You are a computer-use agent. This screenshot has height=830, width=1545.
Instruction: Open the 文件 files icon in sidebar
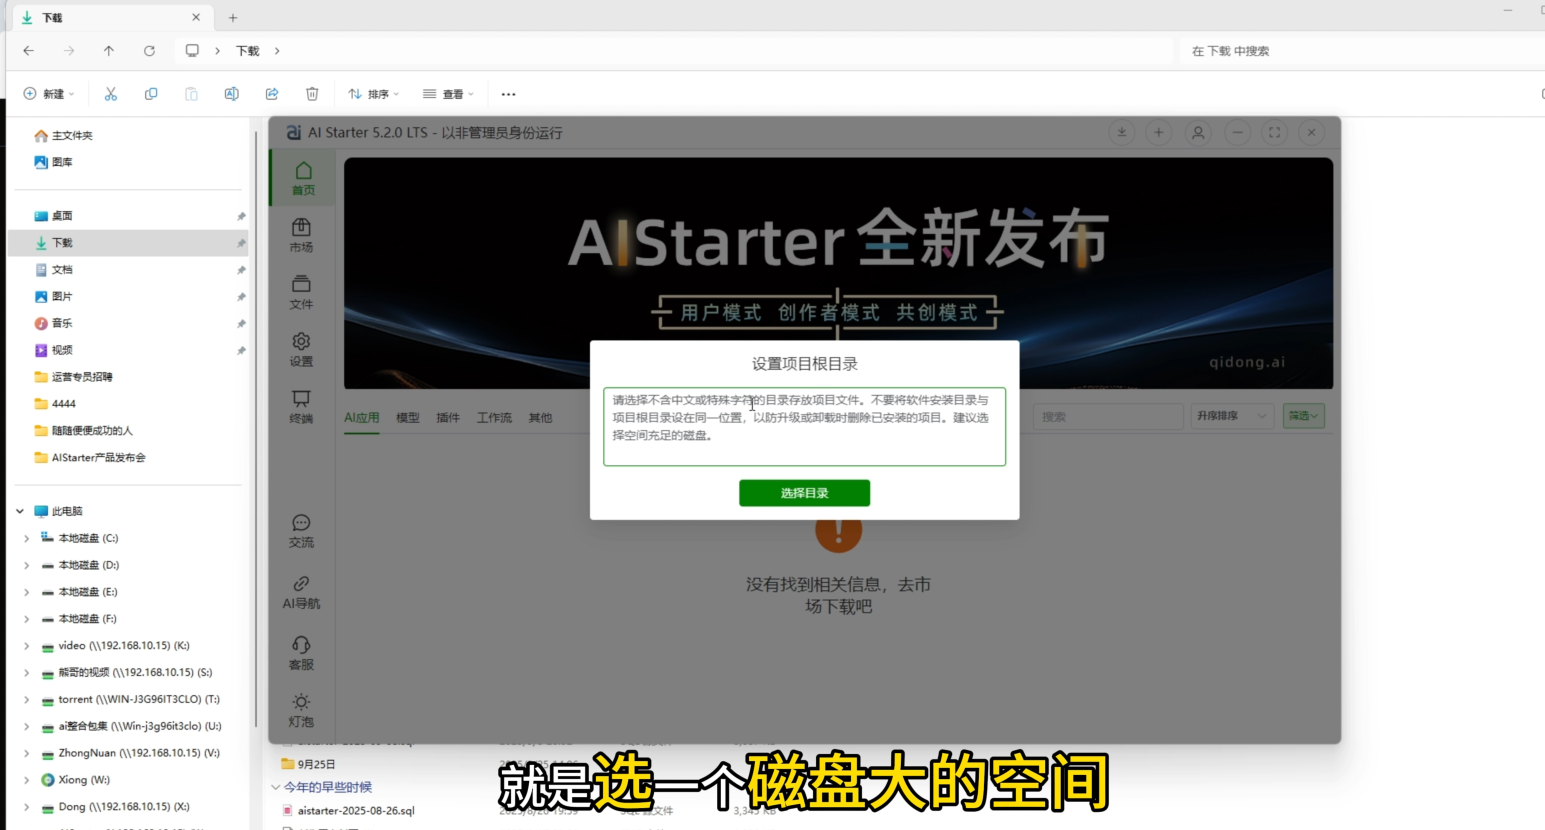click(x=301, y=292)
